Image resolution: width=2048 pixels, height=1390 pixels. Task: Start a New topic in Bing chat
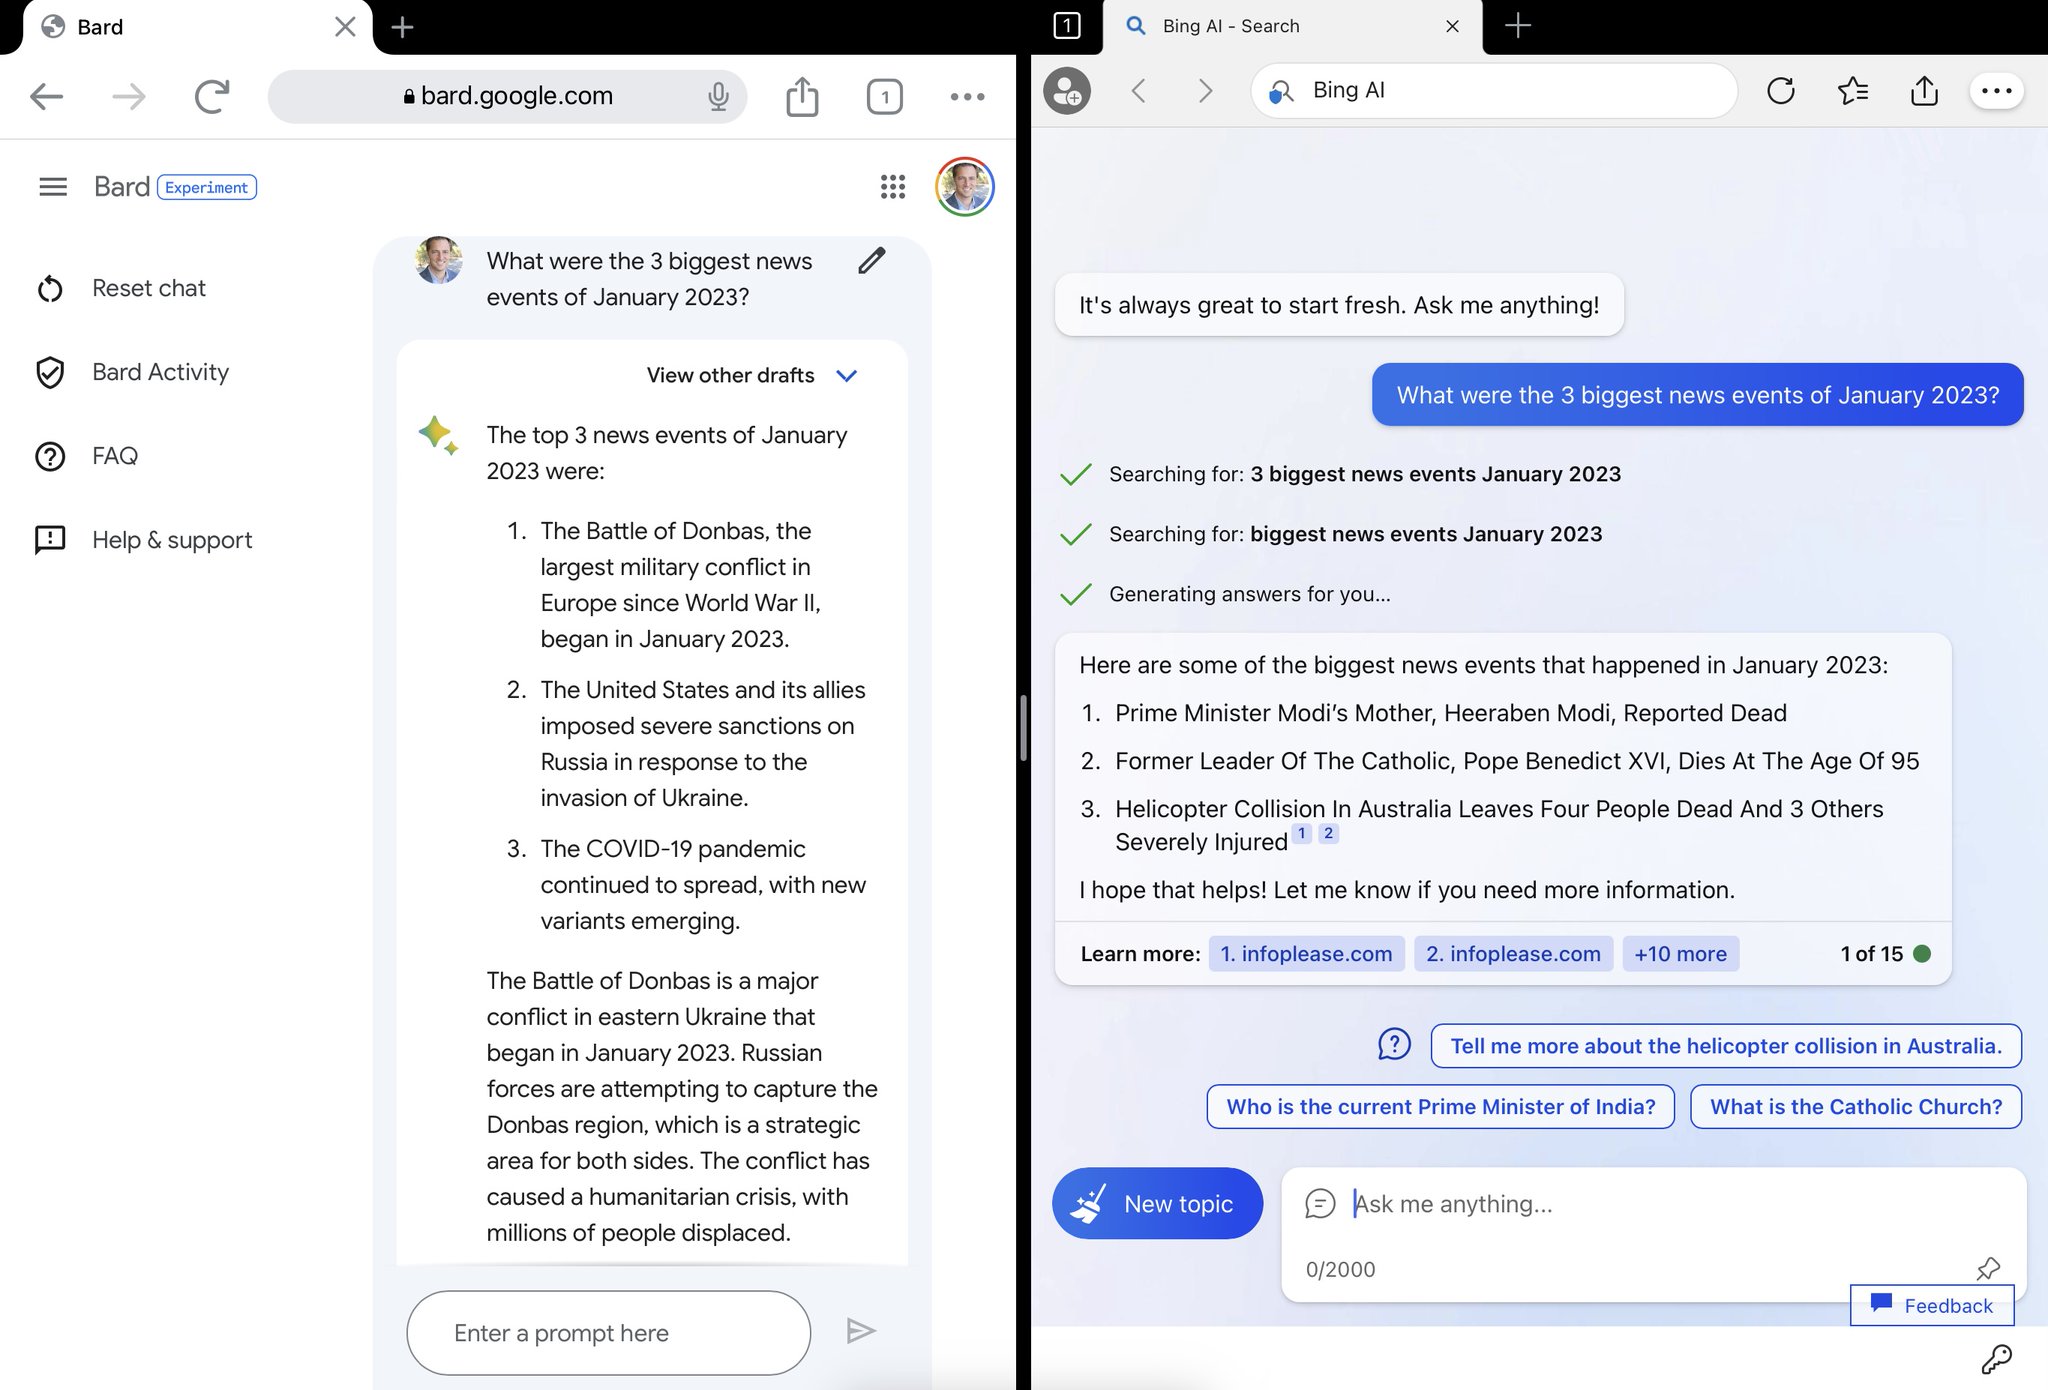[1157, 1203]
